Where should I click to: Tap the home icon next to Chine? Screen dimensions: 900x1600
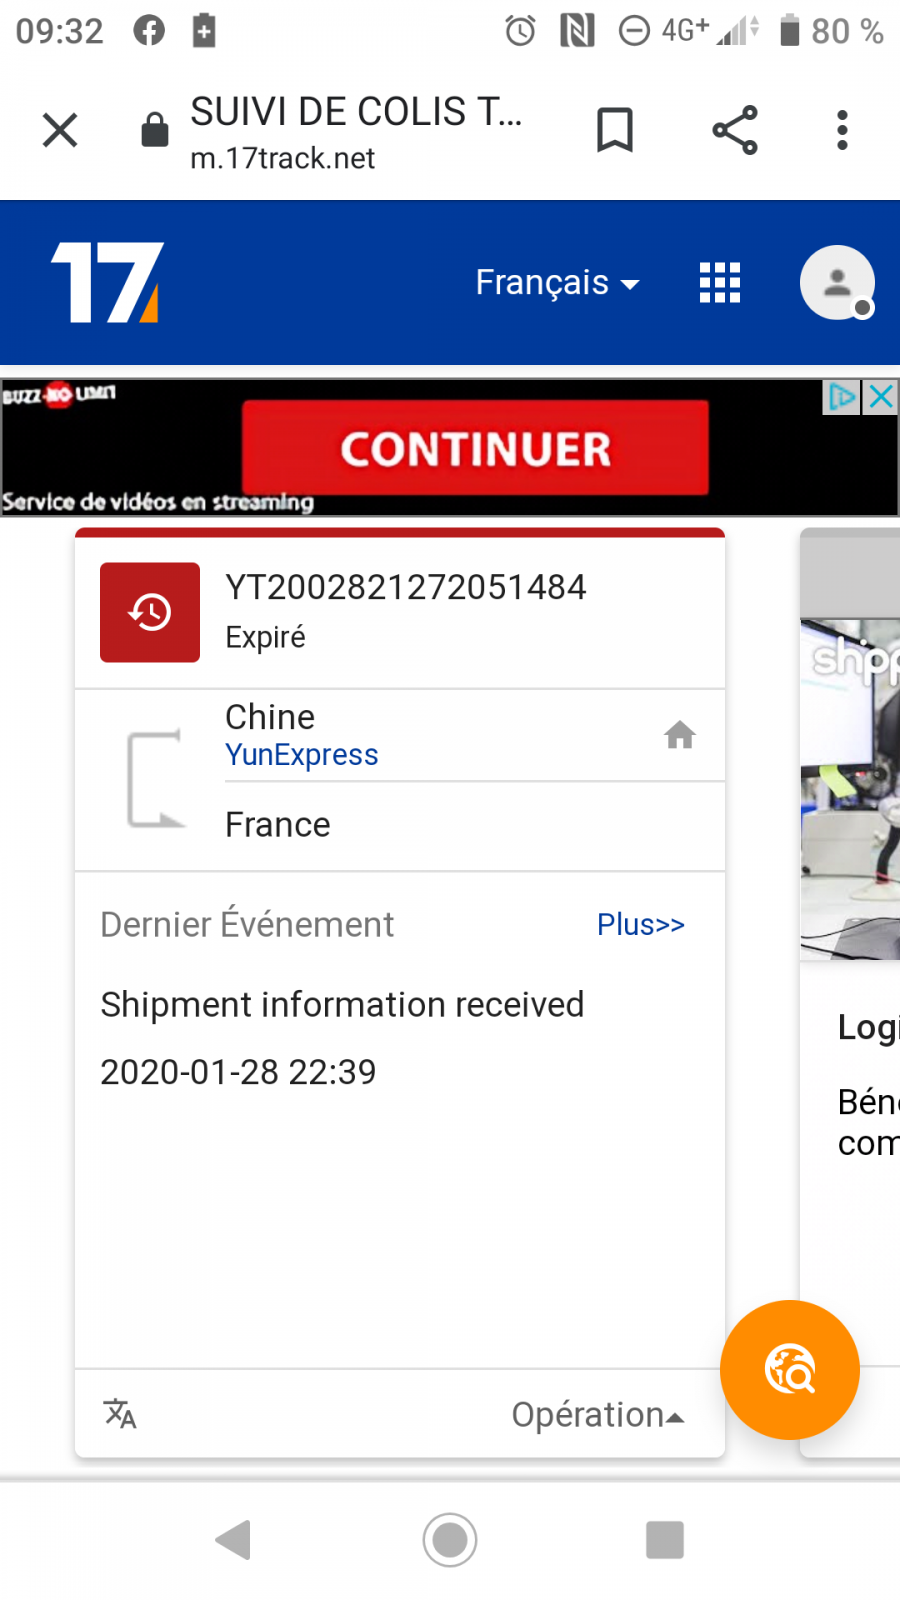pyautogui.click(x=680, y=735)
